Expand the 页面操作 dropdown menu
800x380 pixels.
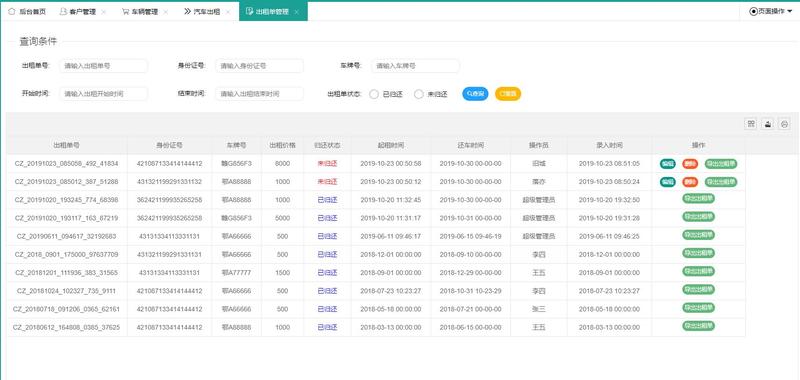click(x=770, y=11)
